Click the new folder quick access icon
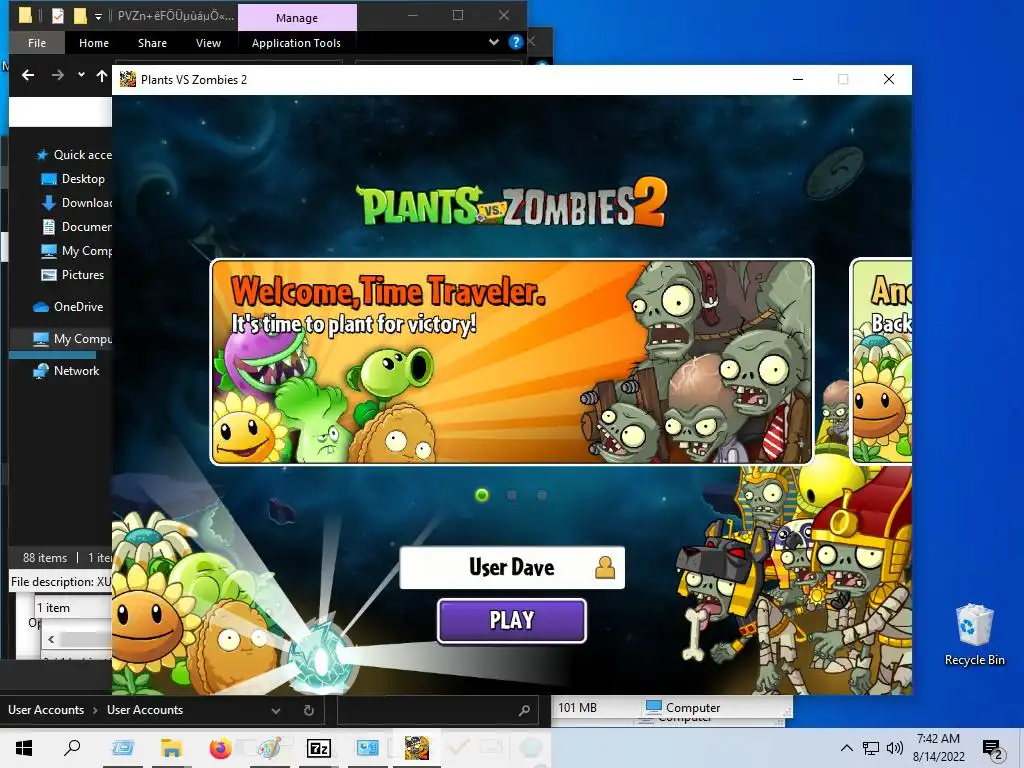 pos(80,16)
